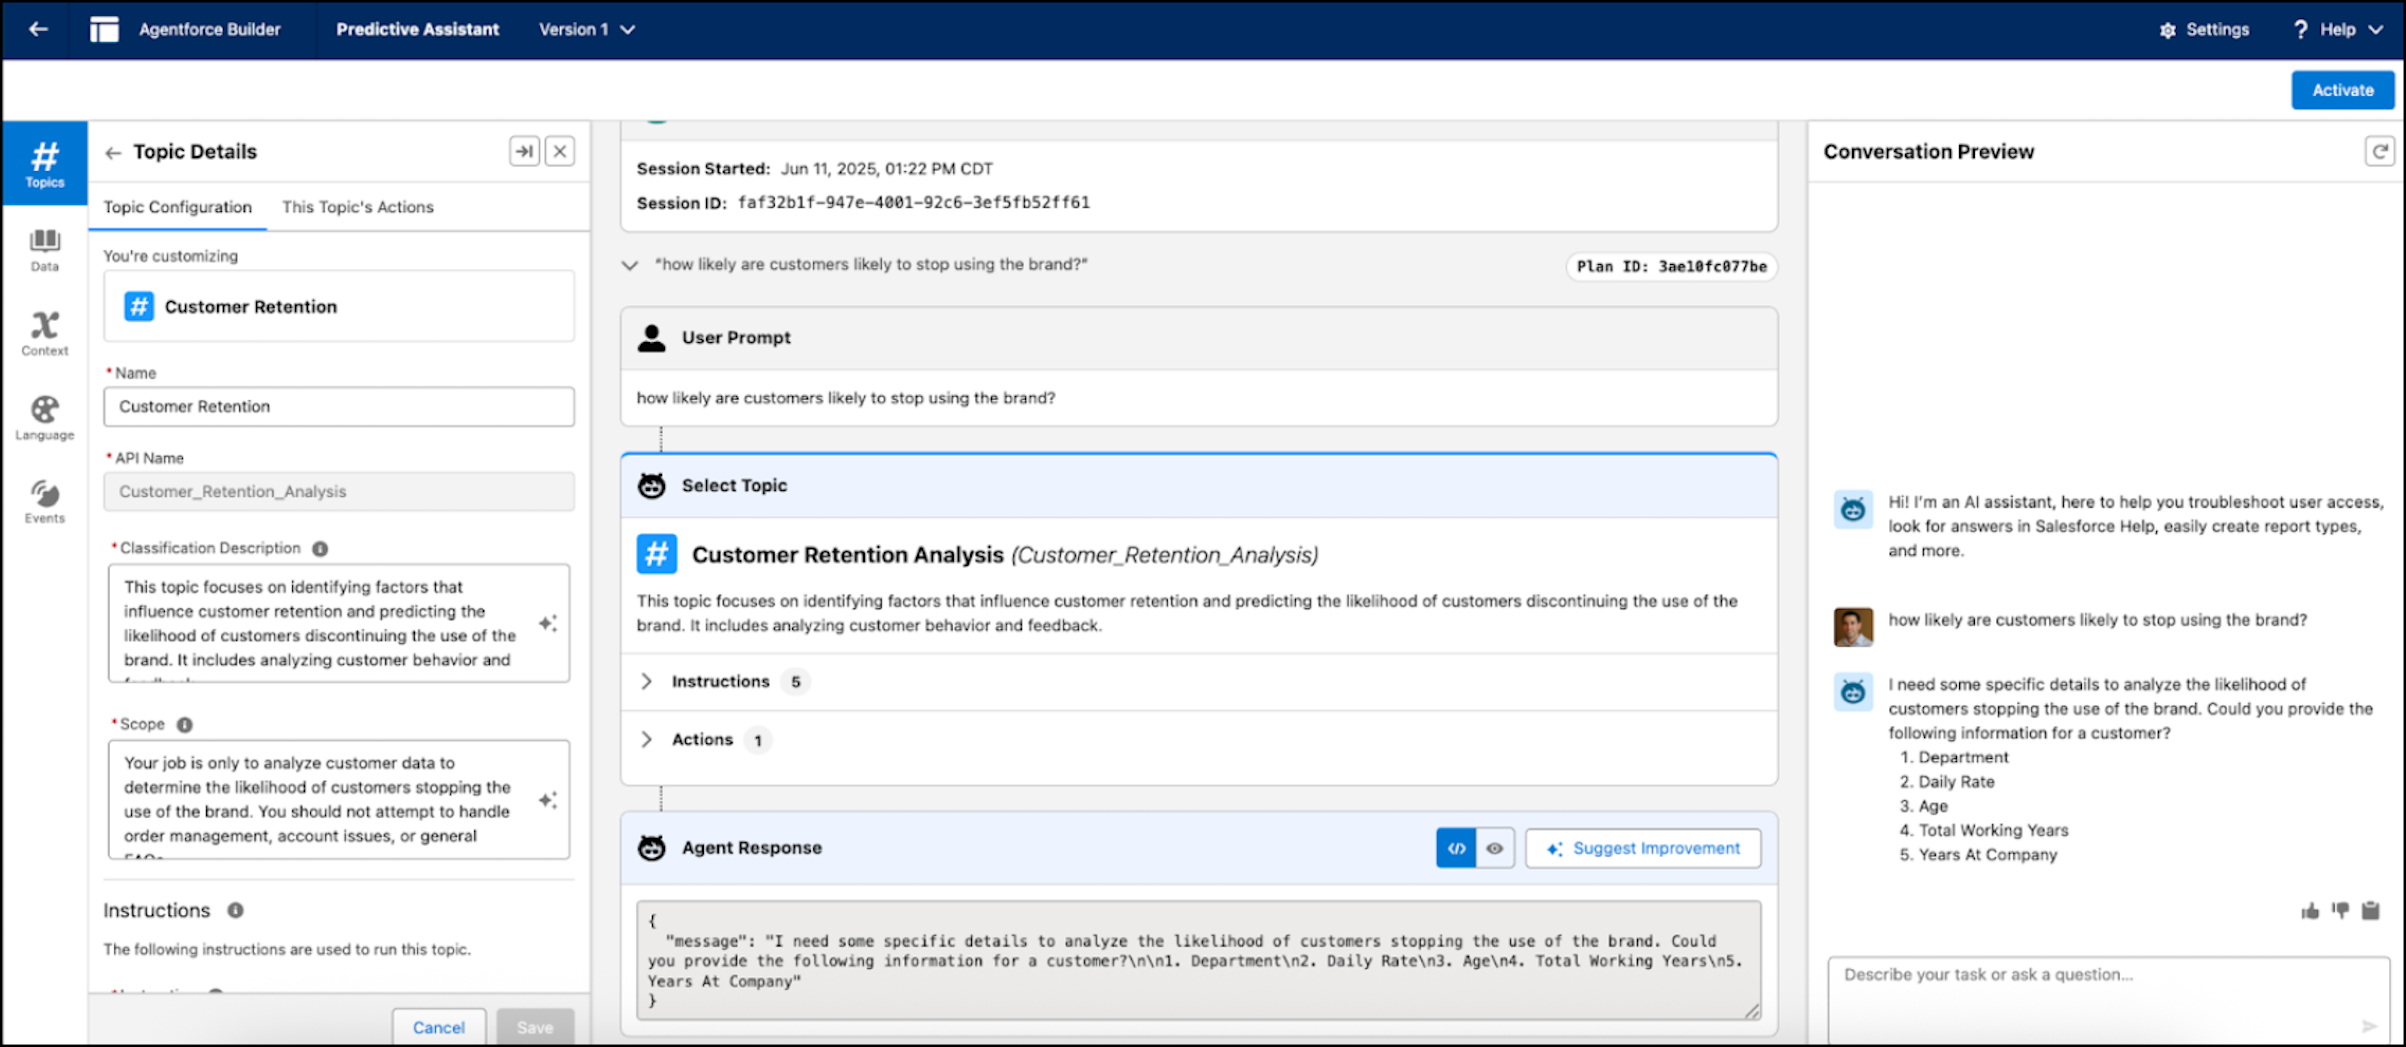Cancel topic changes
This screenshot has width=2406, height=1047.
[x=439, y=1027]
